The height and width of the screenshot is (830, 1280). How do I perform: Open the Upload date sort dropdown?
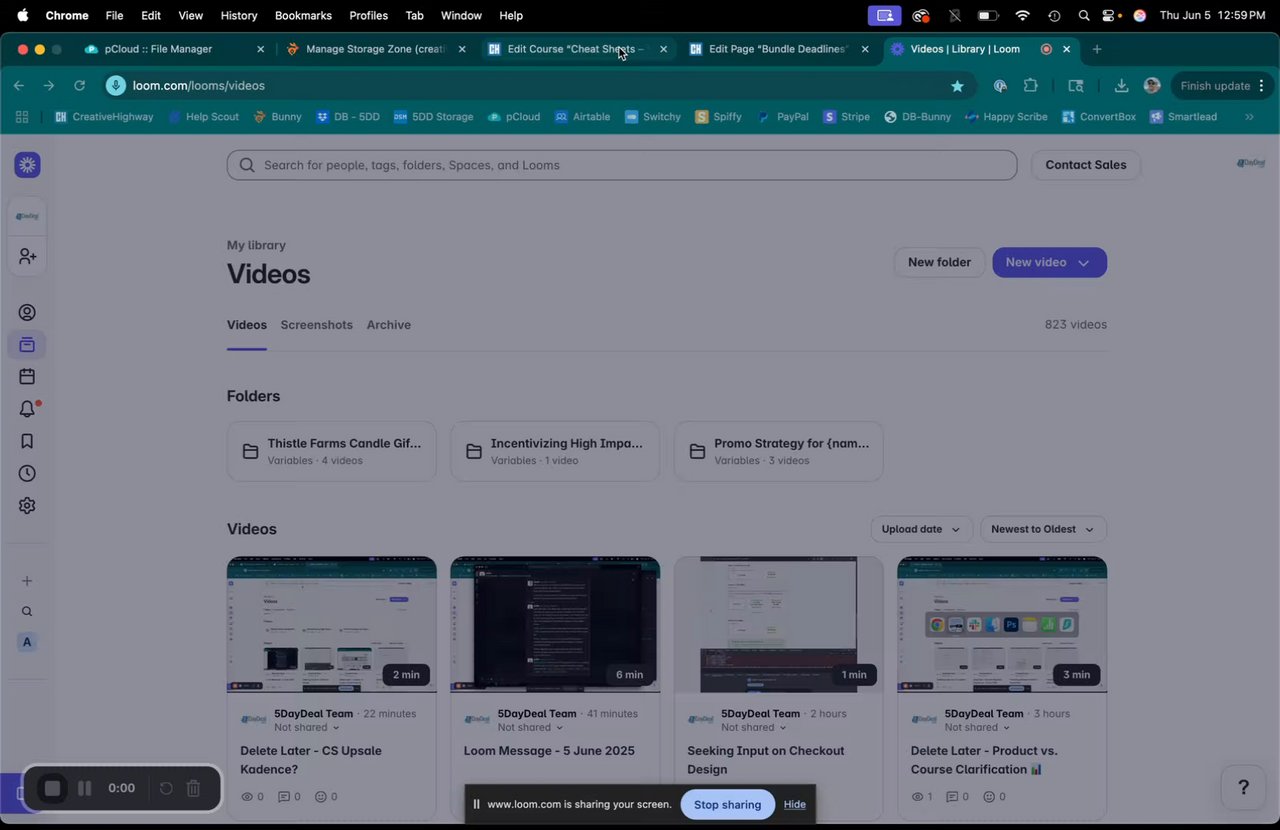921,529
